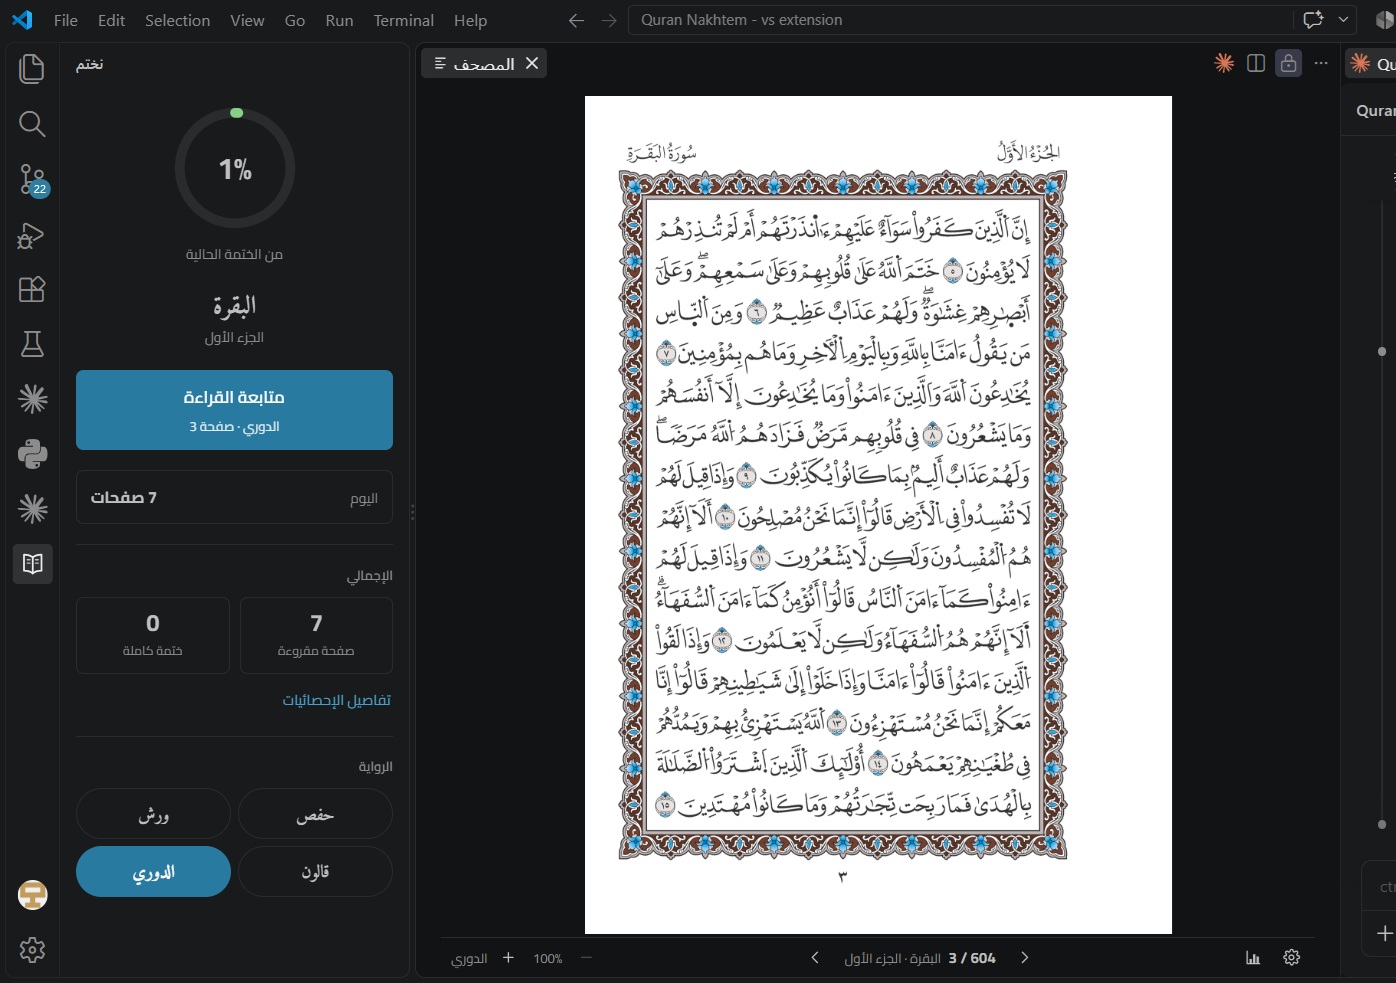Split the المصحف editor
Screen dimensions: 1396x983
coord(1256,63)
